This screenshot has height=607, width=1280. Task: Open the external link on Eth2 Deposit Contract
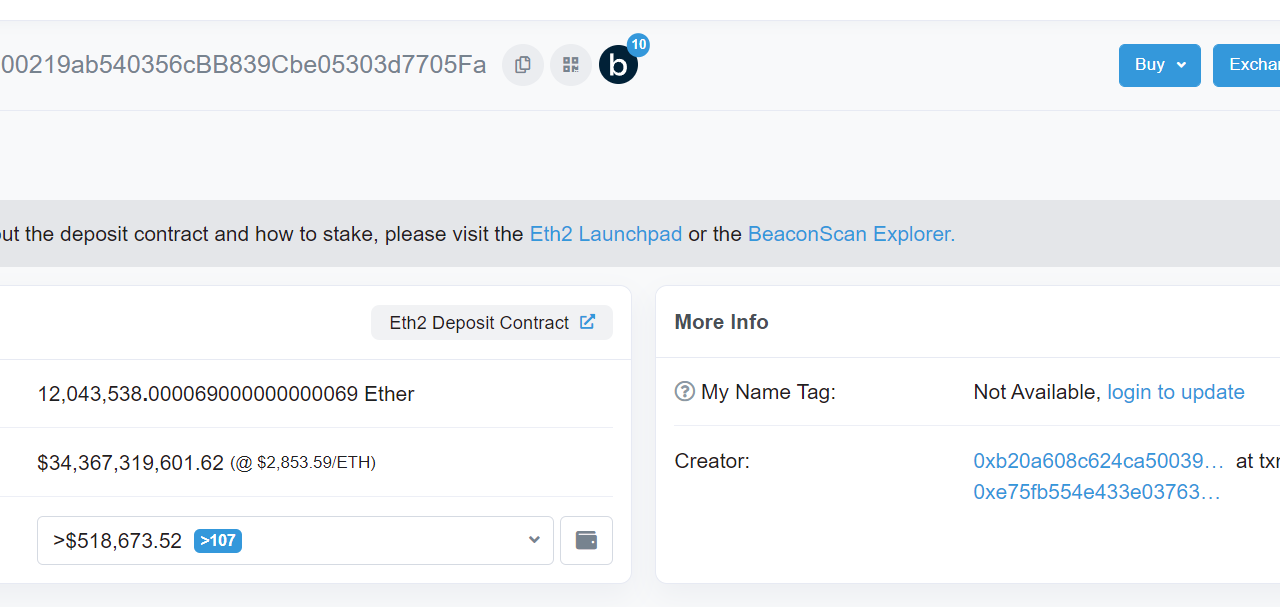point(587,321)
